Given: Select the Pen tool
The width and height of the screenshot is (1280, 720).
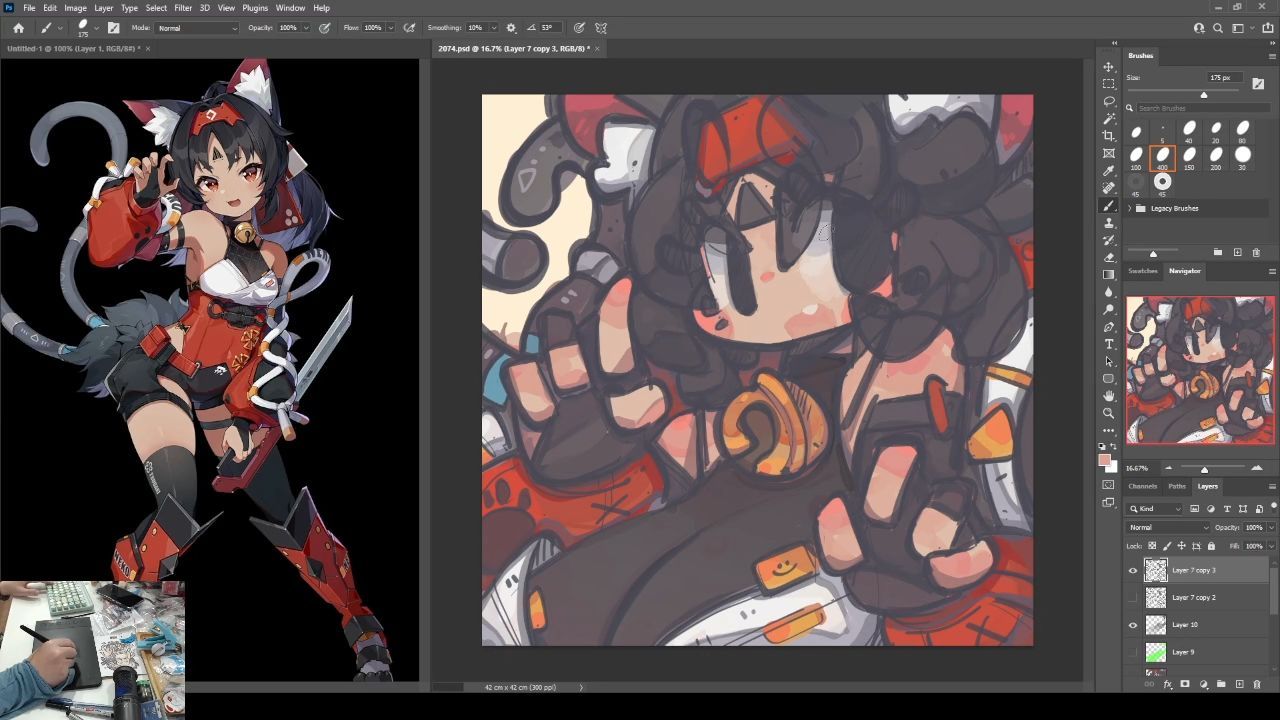Looking at the screenshot, I should point(1109,327).
